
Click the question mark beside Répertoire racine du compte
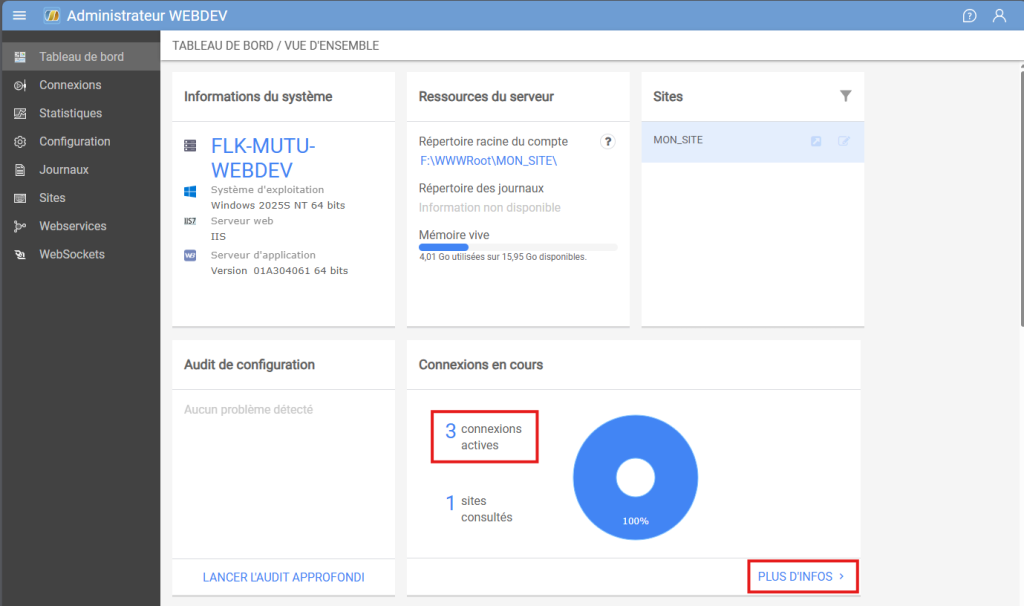pos(607,142)
